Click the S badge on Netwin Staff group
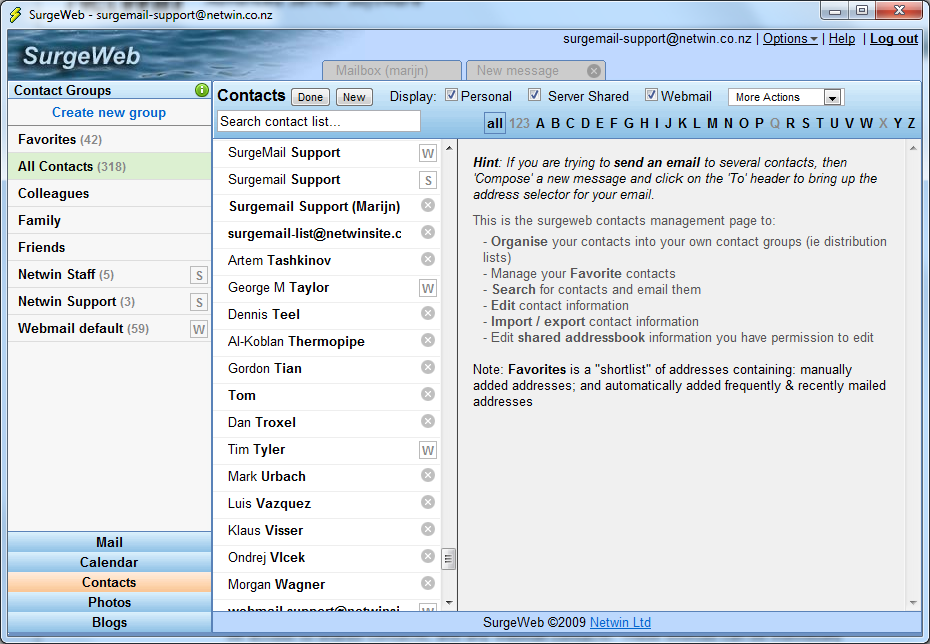 pos(199,275)
